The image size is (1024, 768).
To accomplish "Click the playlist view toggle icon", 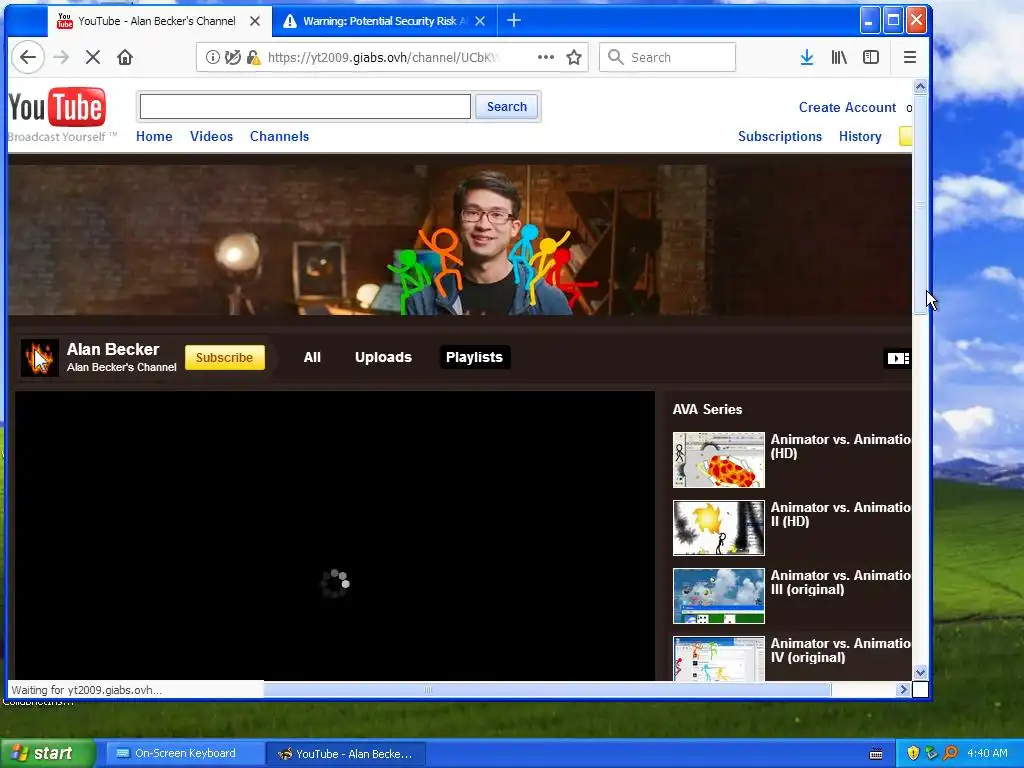I will (897, 358).
